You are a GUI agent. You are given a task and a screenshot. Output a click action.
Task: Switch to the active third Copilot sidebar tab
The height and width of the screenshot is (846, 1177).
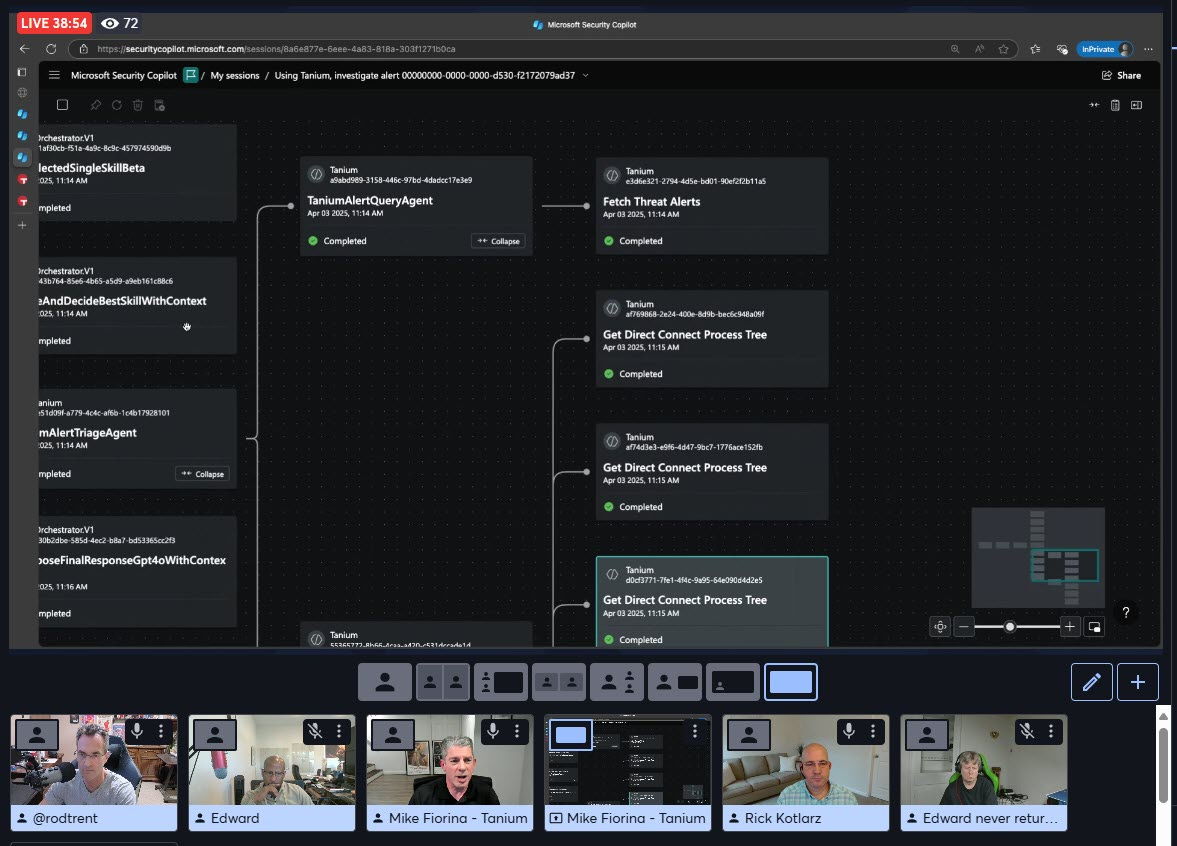tap(23, 158)
